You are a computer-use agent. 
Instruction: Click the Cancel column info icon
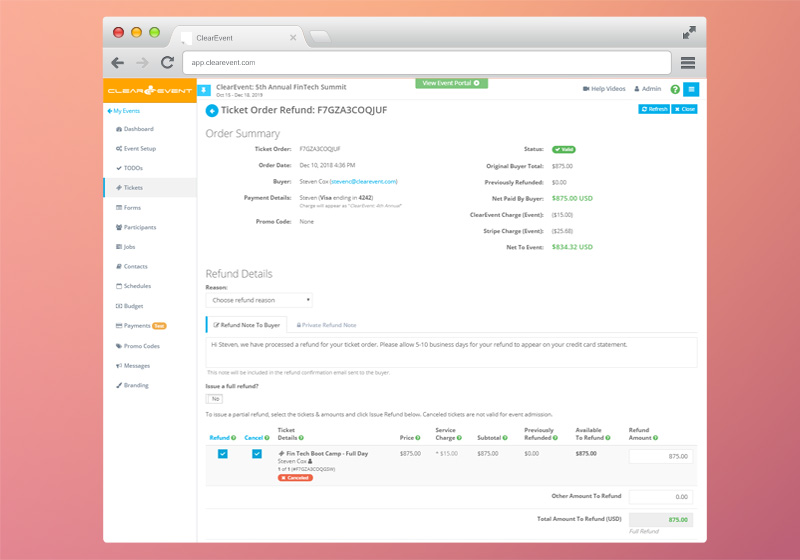click(267, 438)
